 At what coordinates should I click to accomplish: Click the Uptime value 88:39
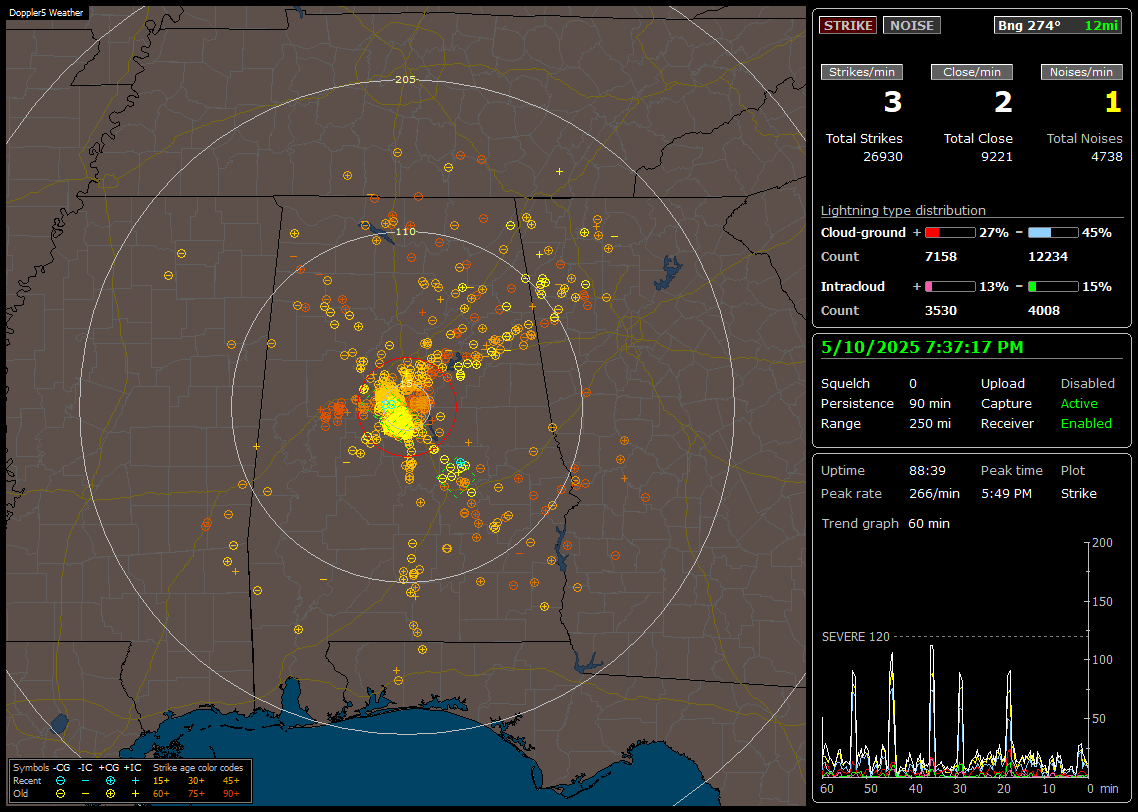click(x=928, y=471)
